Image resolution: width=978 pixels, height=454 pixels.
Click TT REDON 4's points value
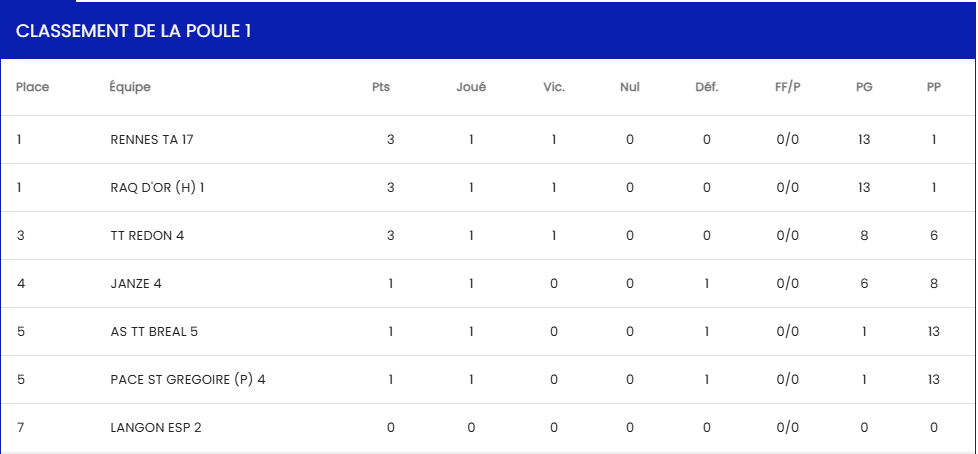tap(390, 236)
